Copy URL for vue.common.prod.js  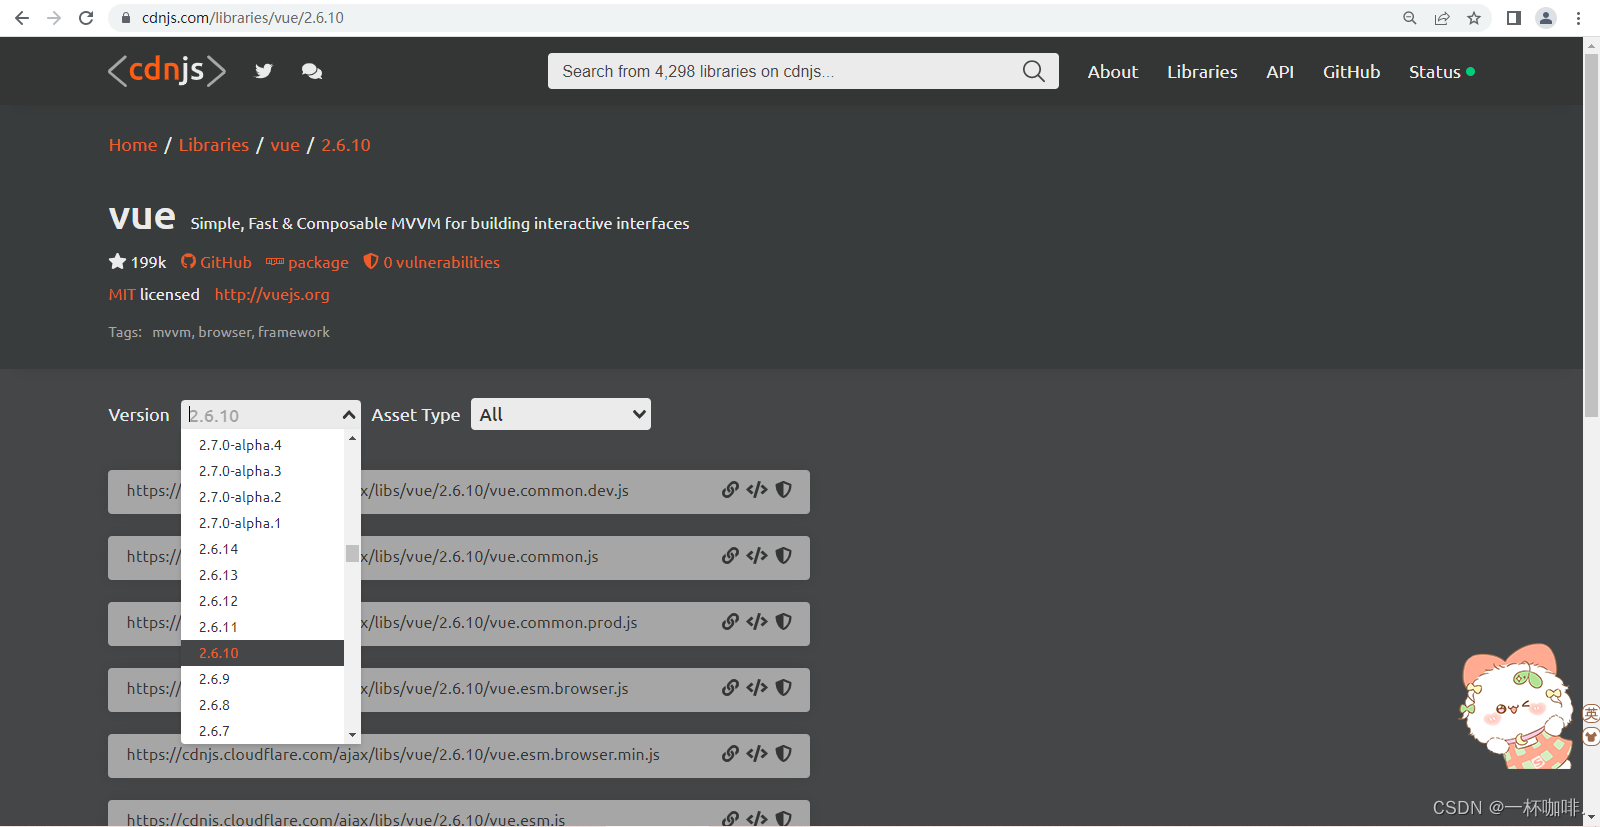pos(731,622)
